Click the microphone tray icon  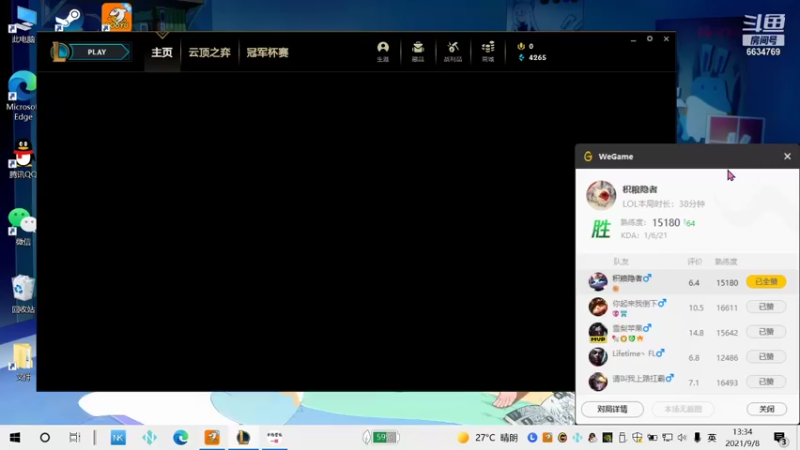pyautogui.click(x=697, y=437)
